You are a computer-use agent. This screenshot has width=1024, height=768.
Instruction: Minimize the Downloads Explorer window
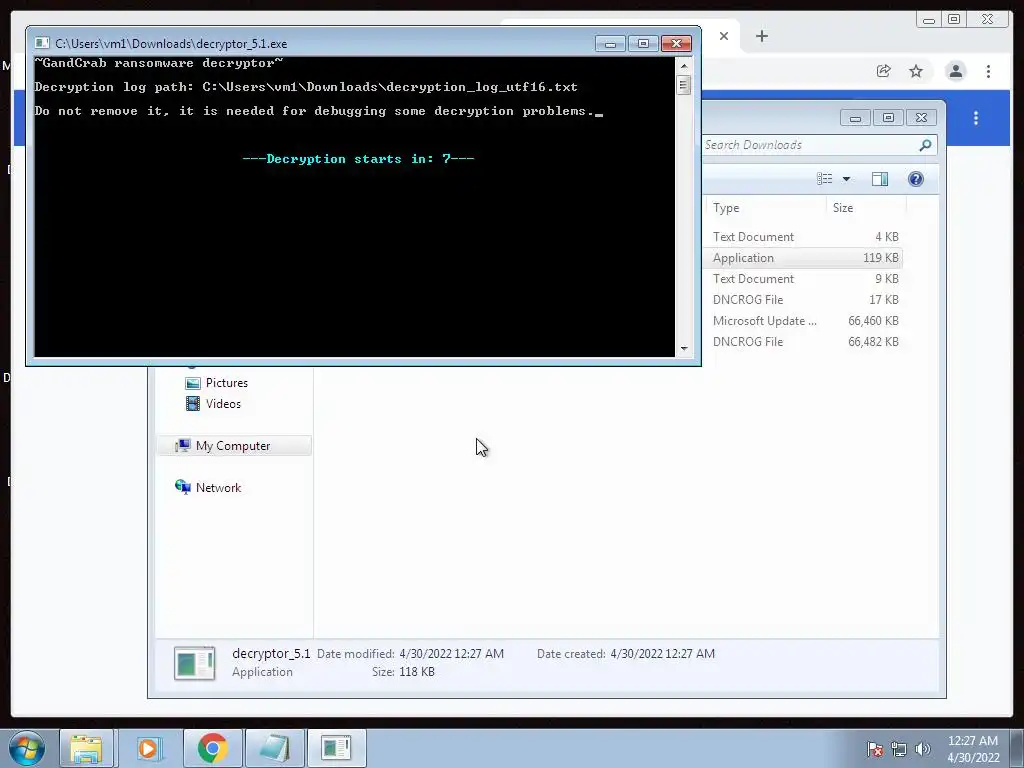point(855,118)
